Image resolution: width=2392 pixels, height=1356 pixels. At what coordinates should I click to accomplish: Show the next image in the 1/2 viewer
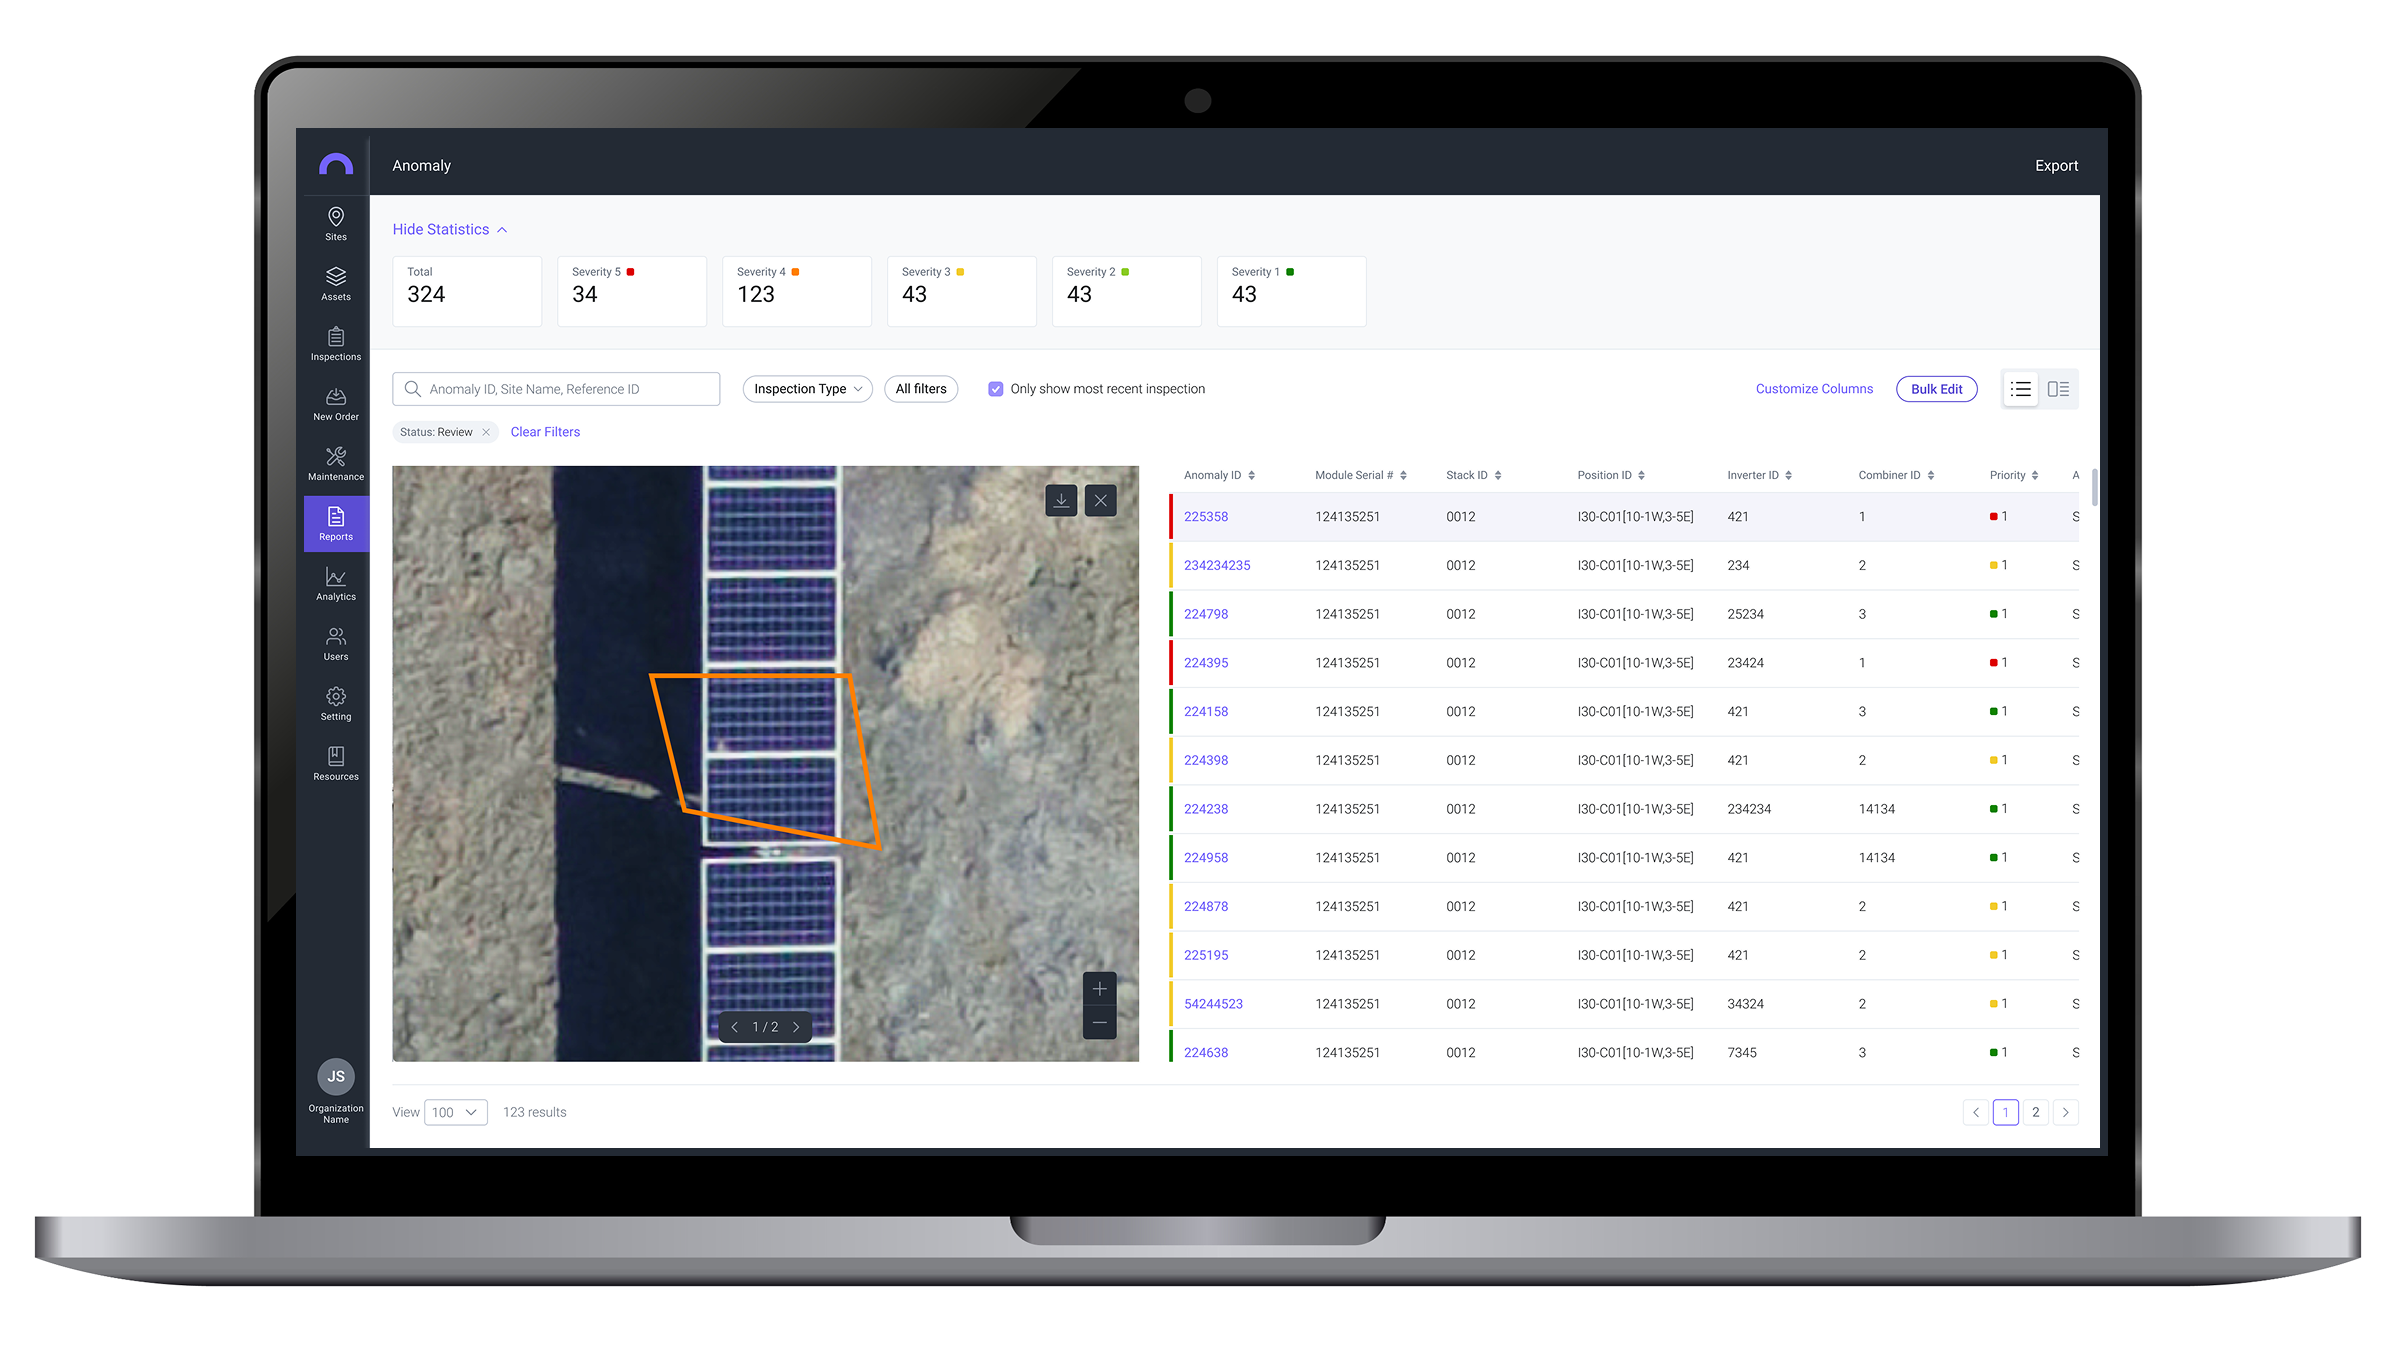796,1027
